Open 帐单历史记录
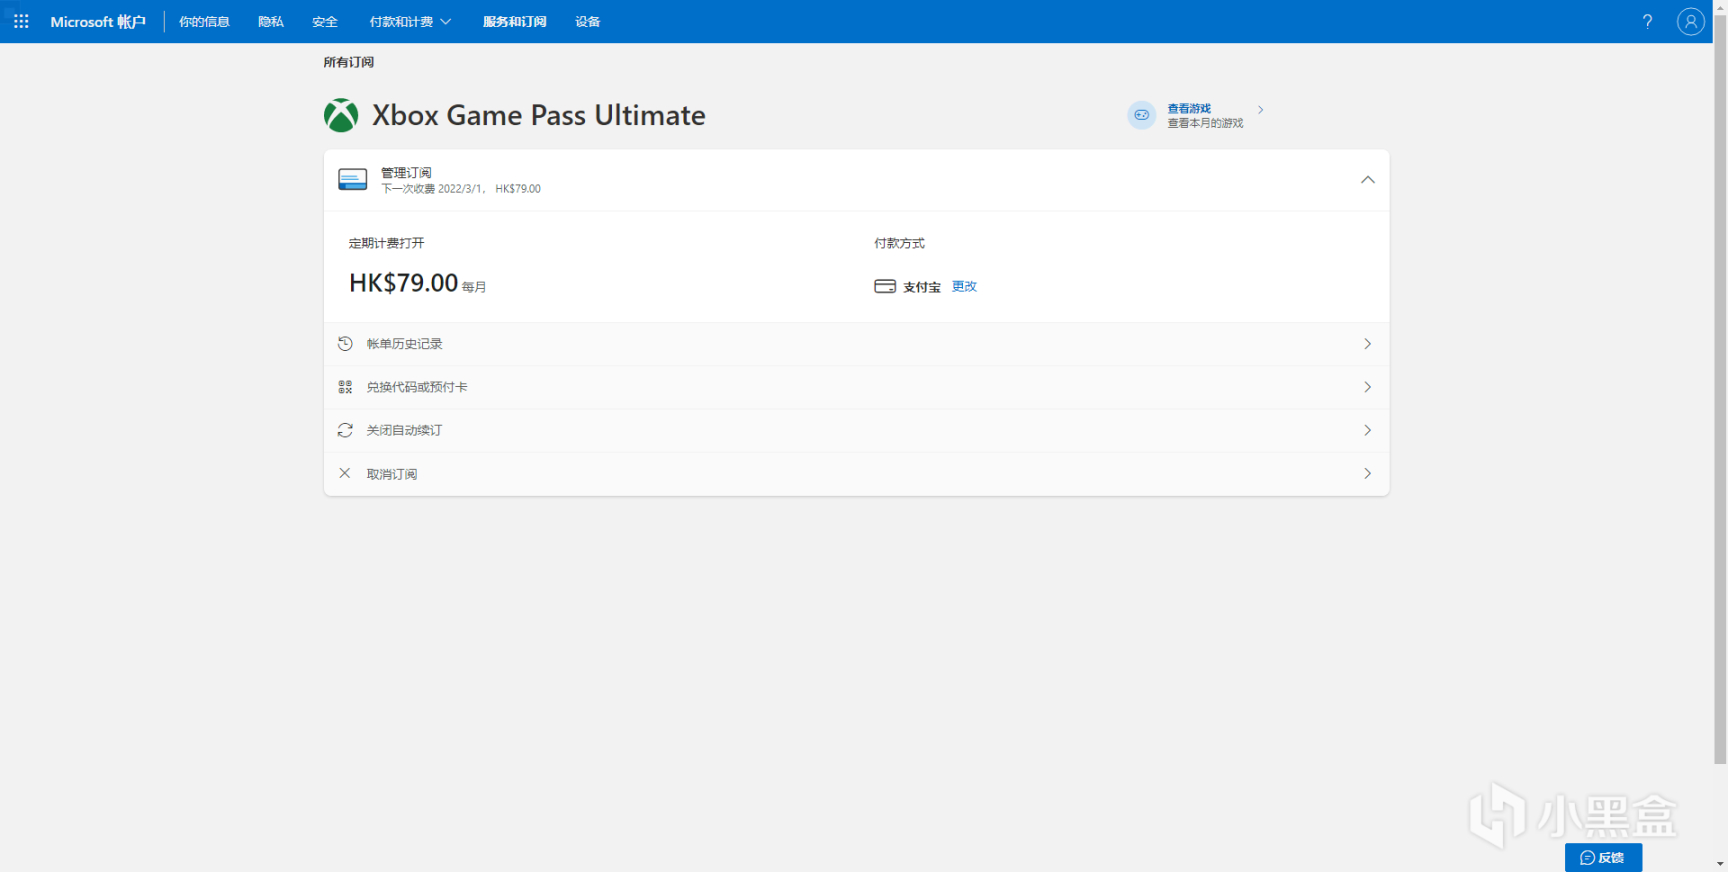The height and width of the screenshot is (872, 1728). coord(856,344)
